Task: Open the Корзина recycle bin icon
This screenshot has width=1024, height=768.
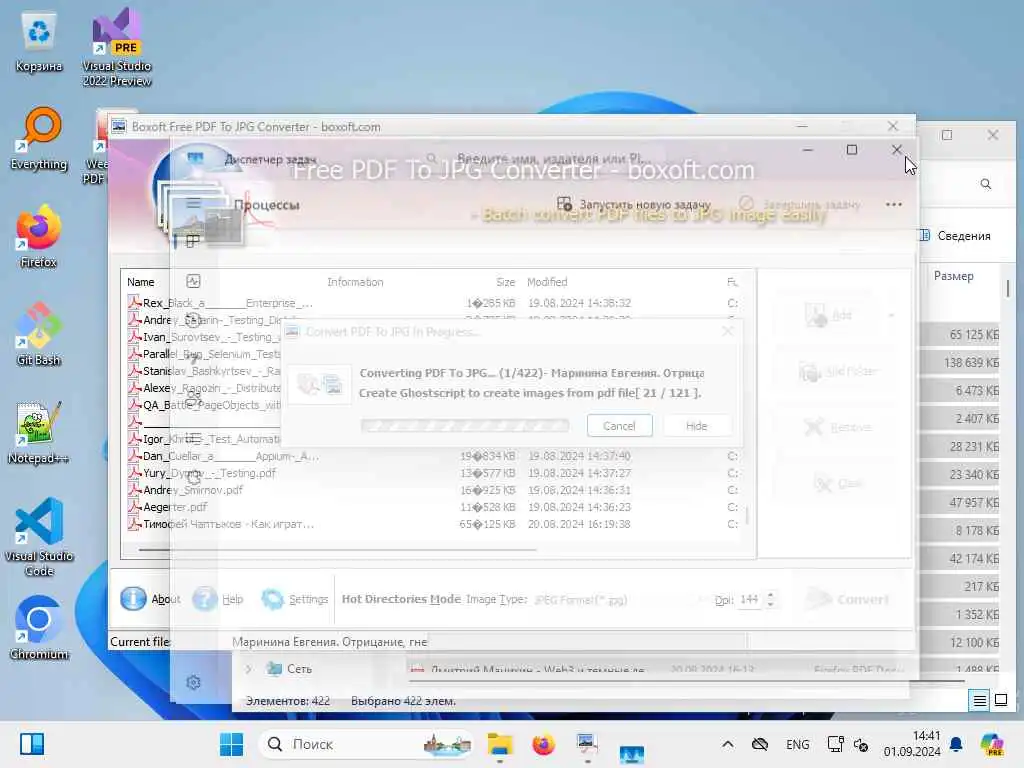Action: click(x=39, y=42)
